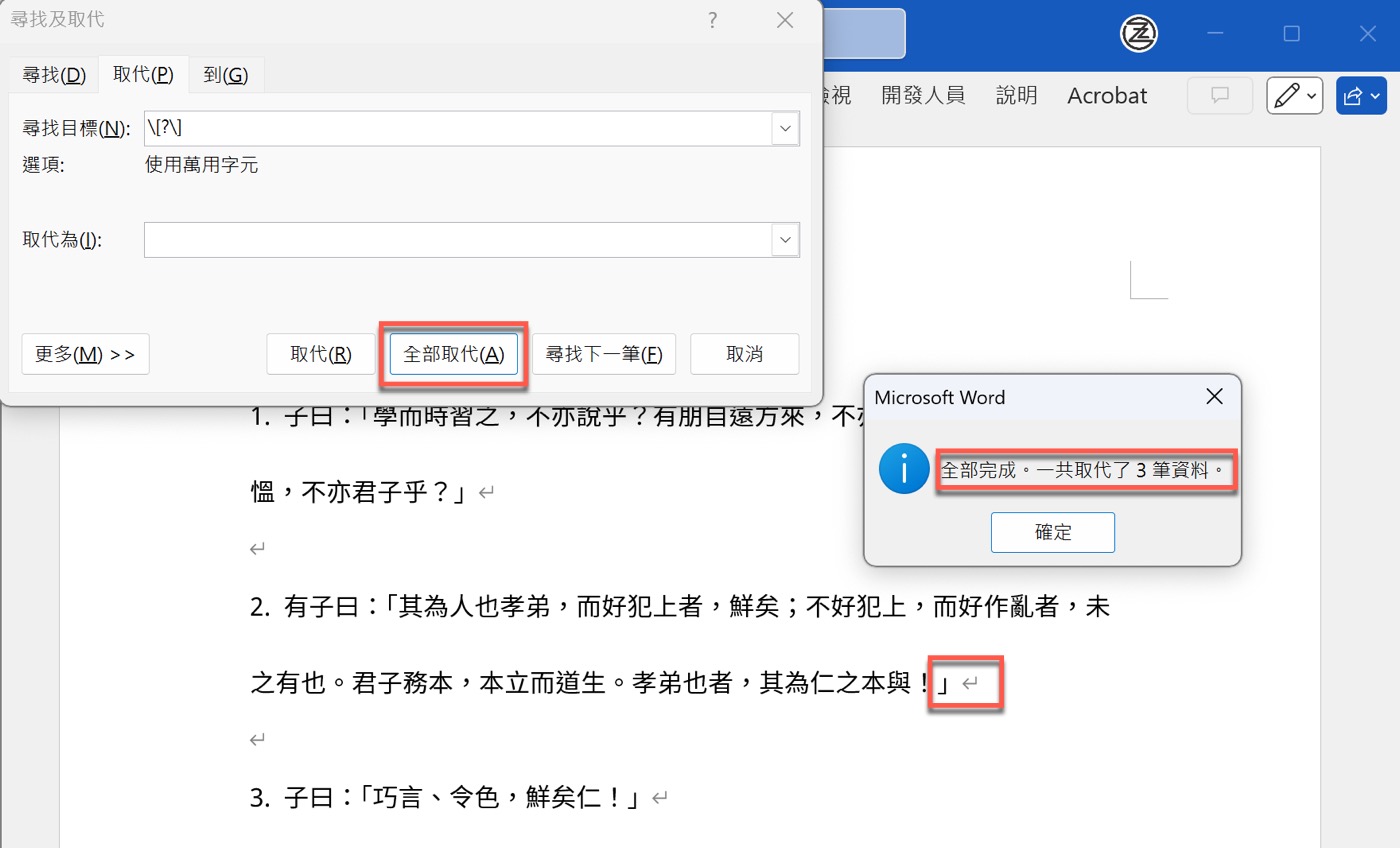The width and height of the screenshot is (1400, 848).
Task: Open the 取代為 dropdown arrow
Action: tap(786, 240)
